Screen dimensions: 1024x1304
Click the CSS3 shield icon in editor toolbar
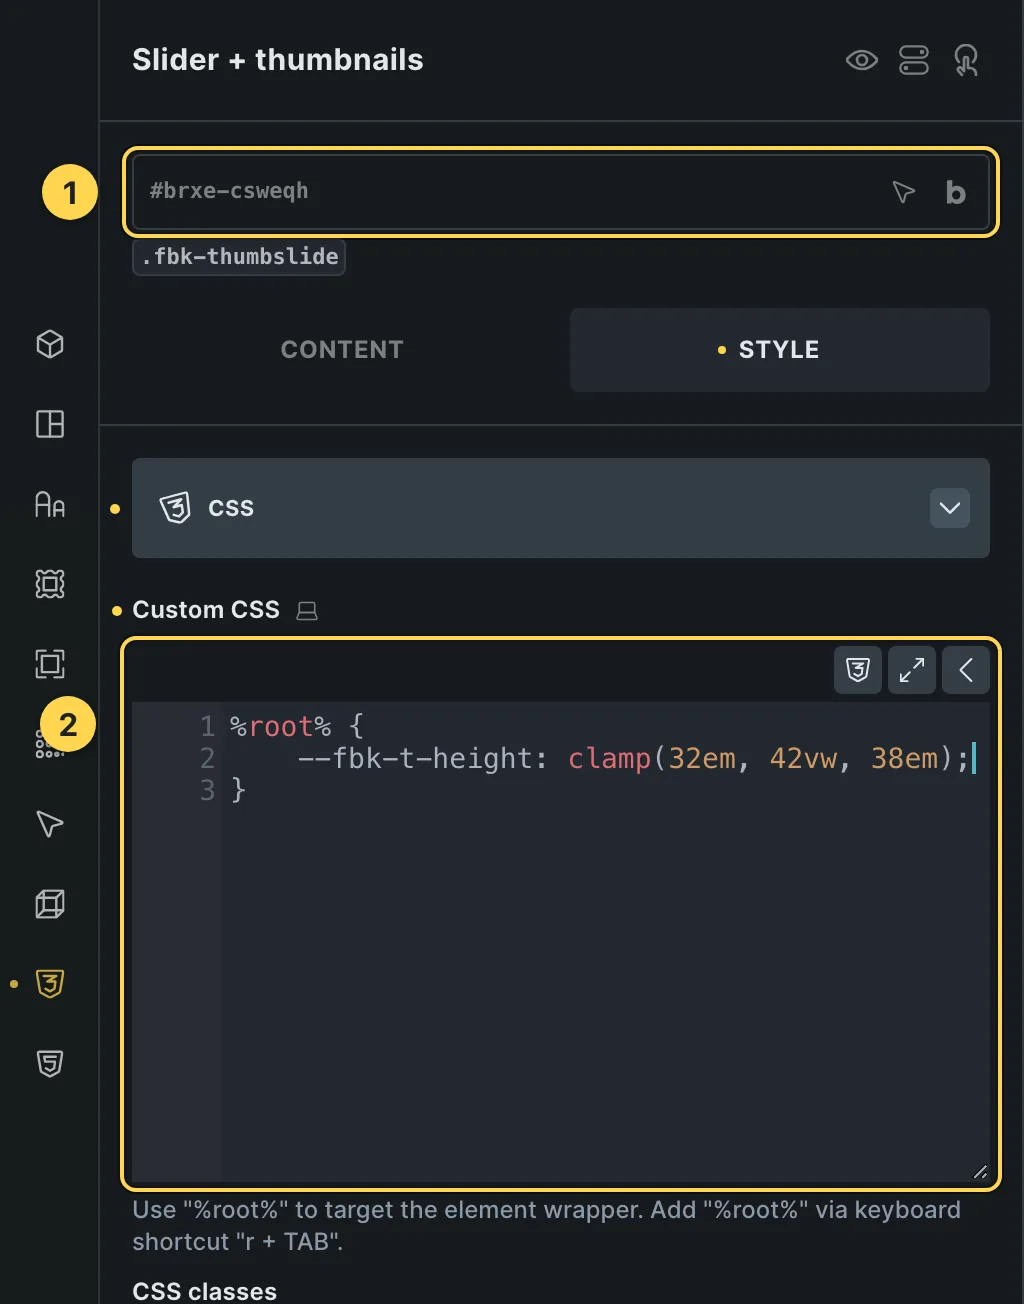858,670
